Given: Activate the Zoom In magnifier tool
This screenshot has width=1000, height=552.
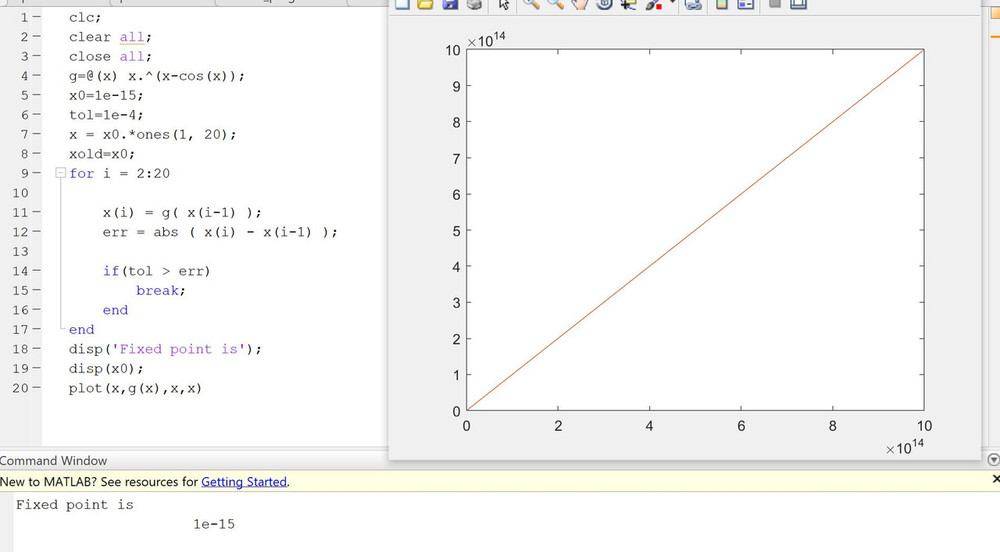Looking at the screenshot, I should [x=530, y=4].
